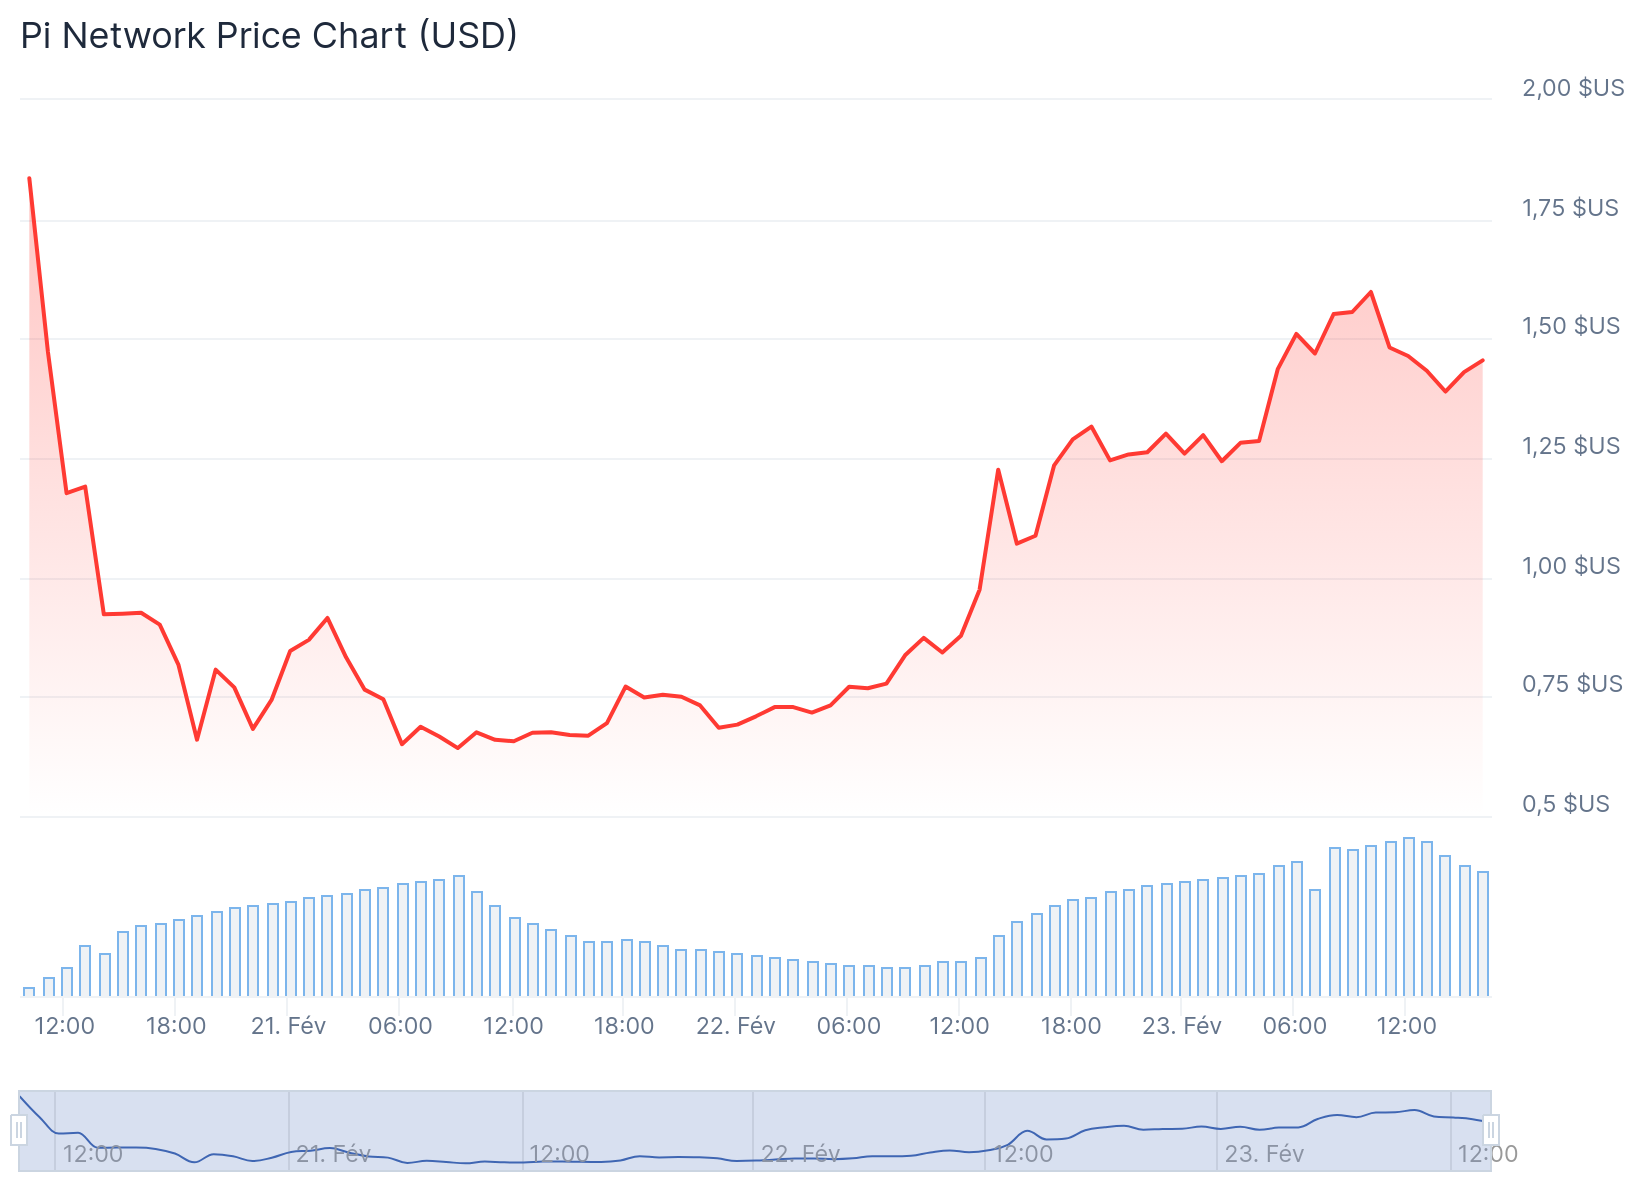This screenshot has width=1644, height=1200.
Task: Click the 1,50 $US price level label
Action: click(1571, 326)
